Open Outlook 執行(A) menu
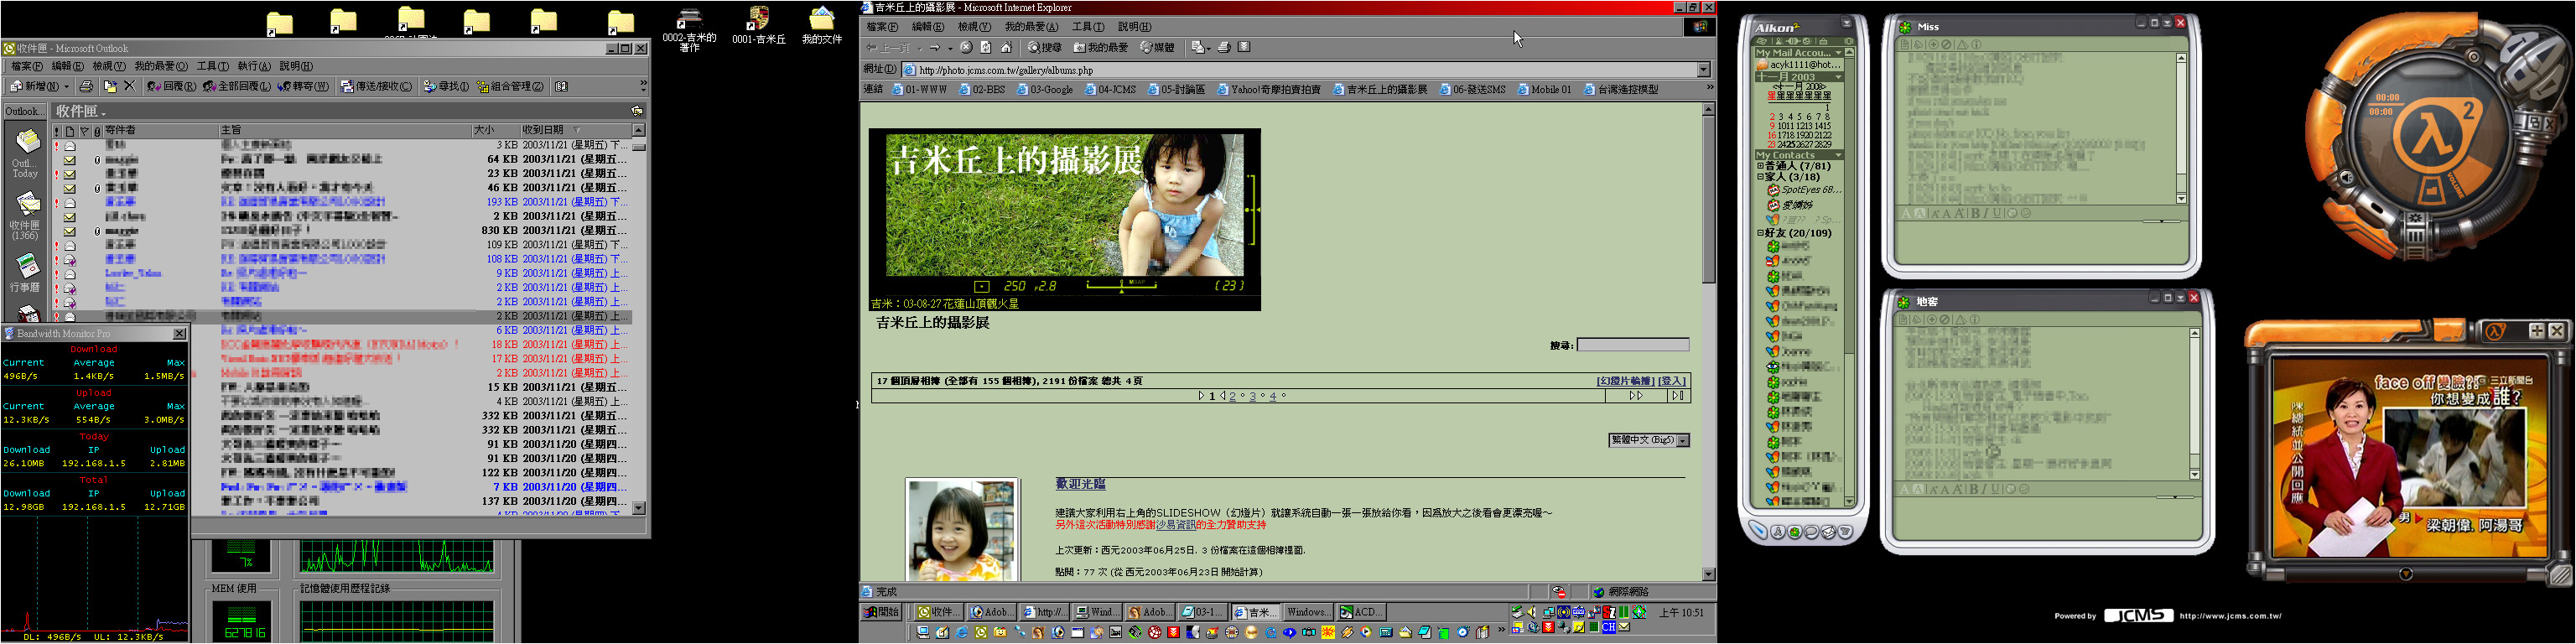Image resolution: width=2576 pixels, height=644 pixels. click(x=253, y=66)
